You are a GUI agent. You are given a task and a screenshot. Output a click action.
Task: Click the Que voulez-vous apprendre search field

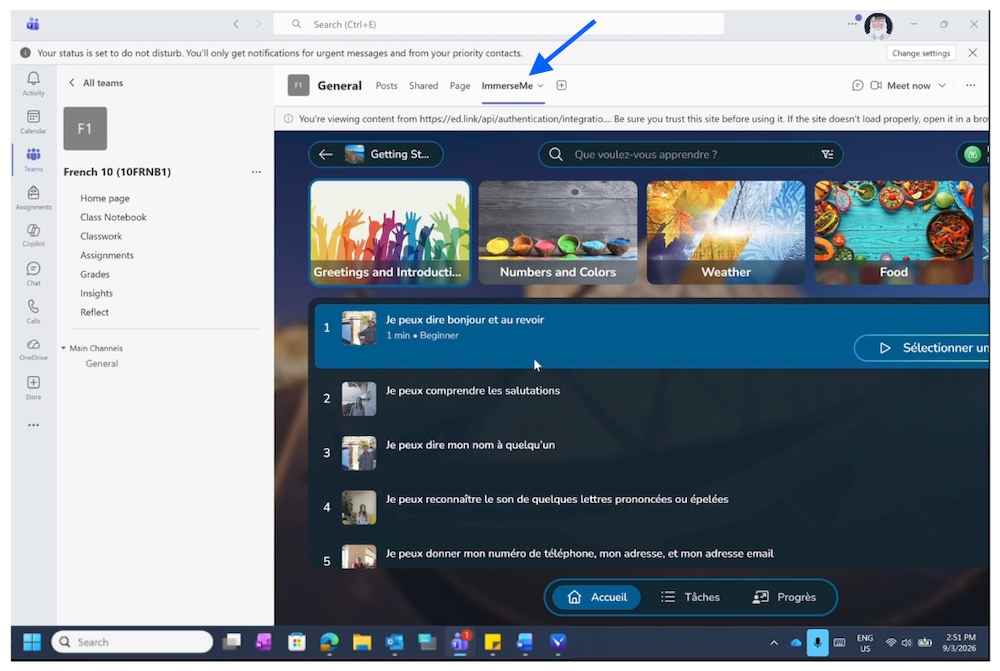tap(692, 154)
